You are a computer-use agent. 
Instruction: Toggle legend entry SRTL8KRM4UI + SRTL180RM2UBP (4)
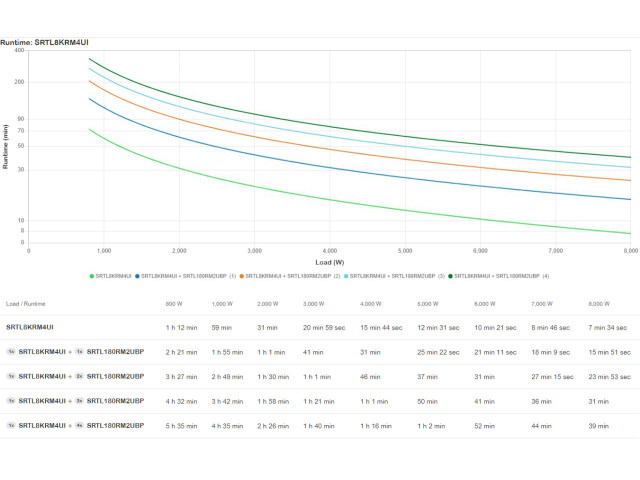point(499,276)
